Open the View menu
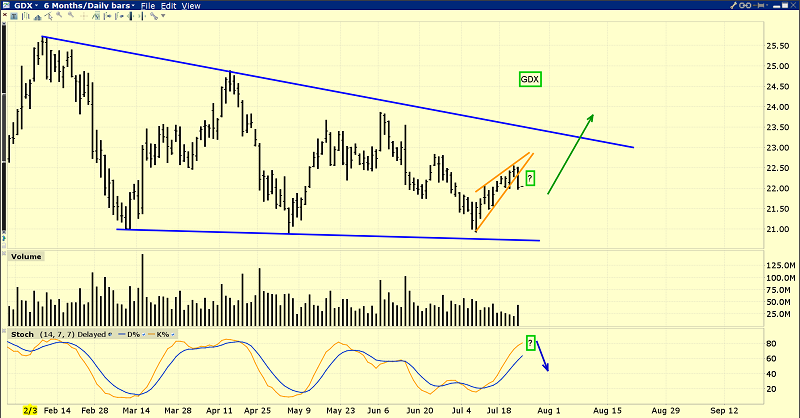 click(191, 6)
